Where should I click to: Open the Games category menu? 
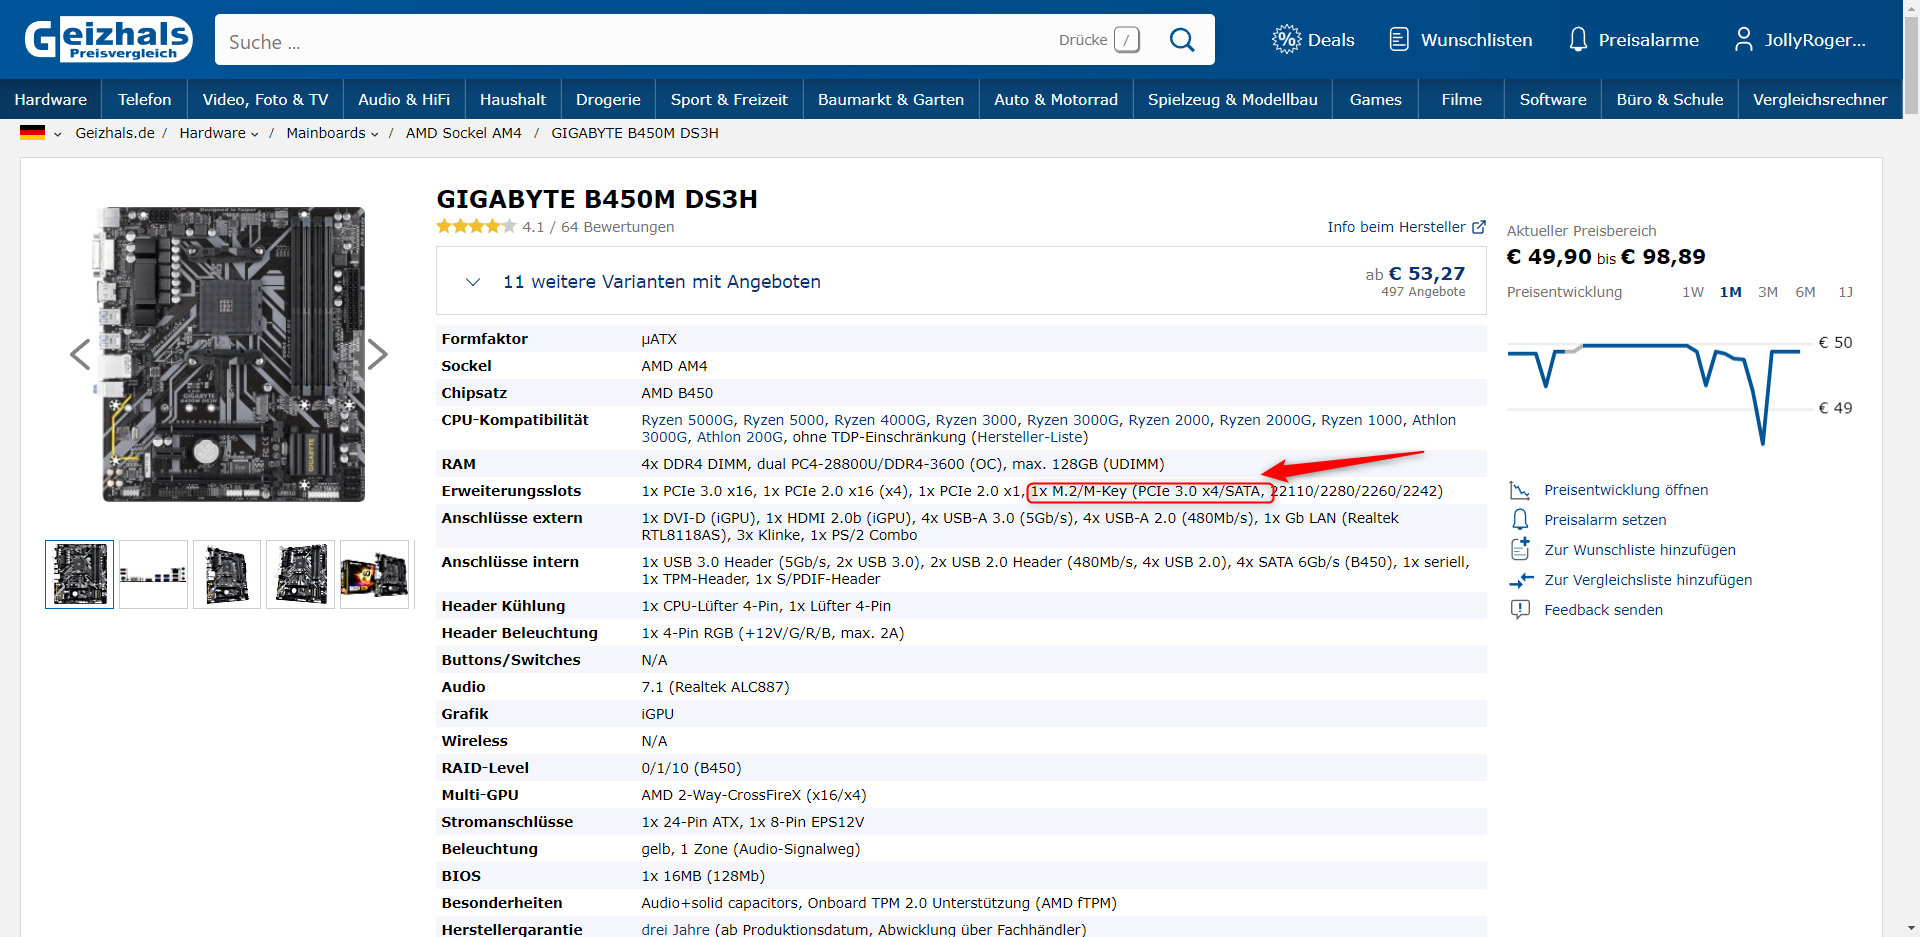pos(1376,99)
